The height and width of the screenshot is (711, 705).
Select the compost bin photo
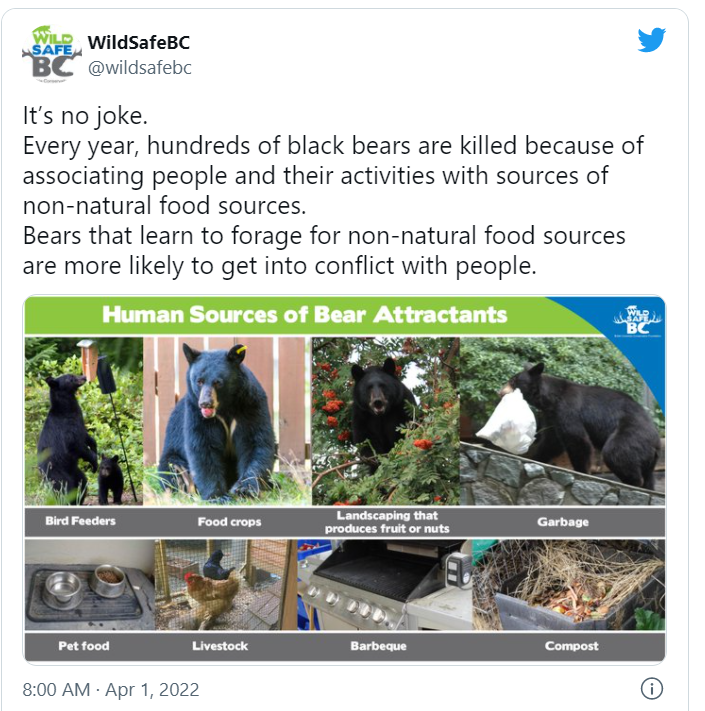pos(569,584)
